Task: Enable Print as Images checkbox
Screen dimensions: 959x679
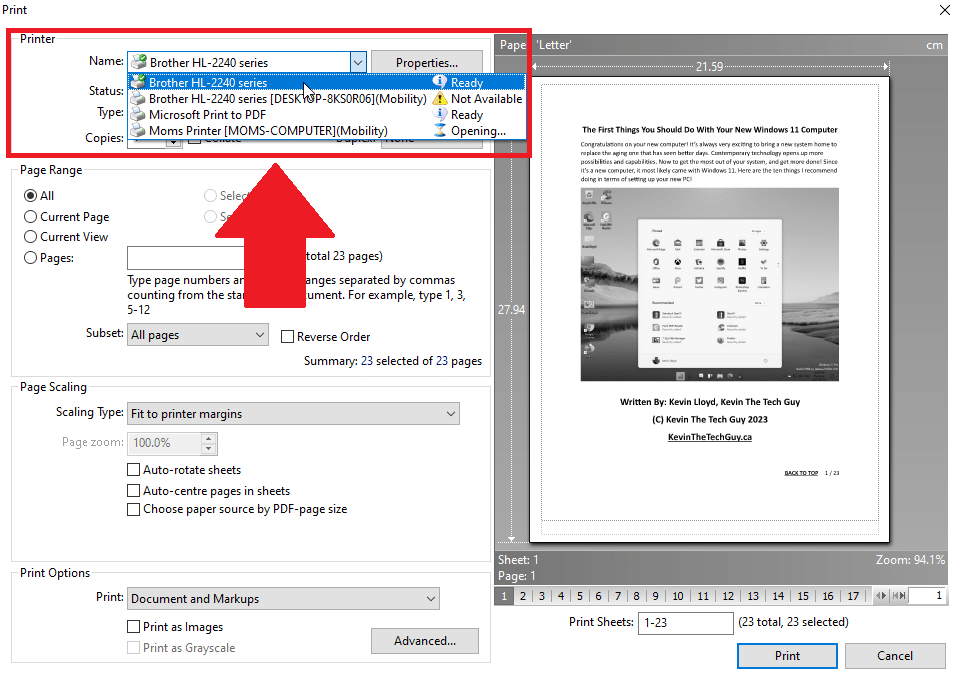Action: click(x=133, y=626)
